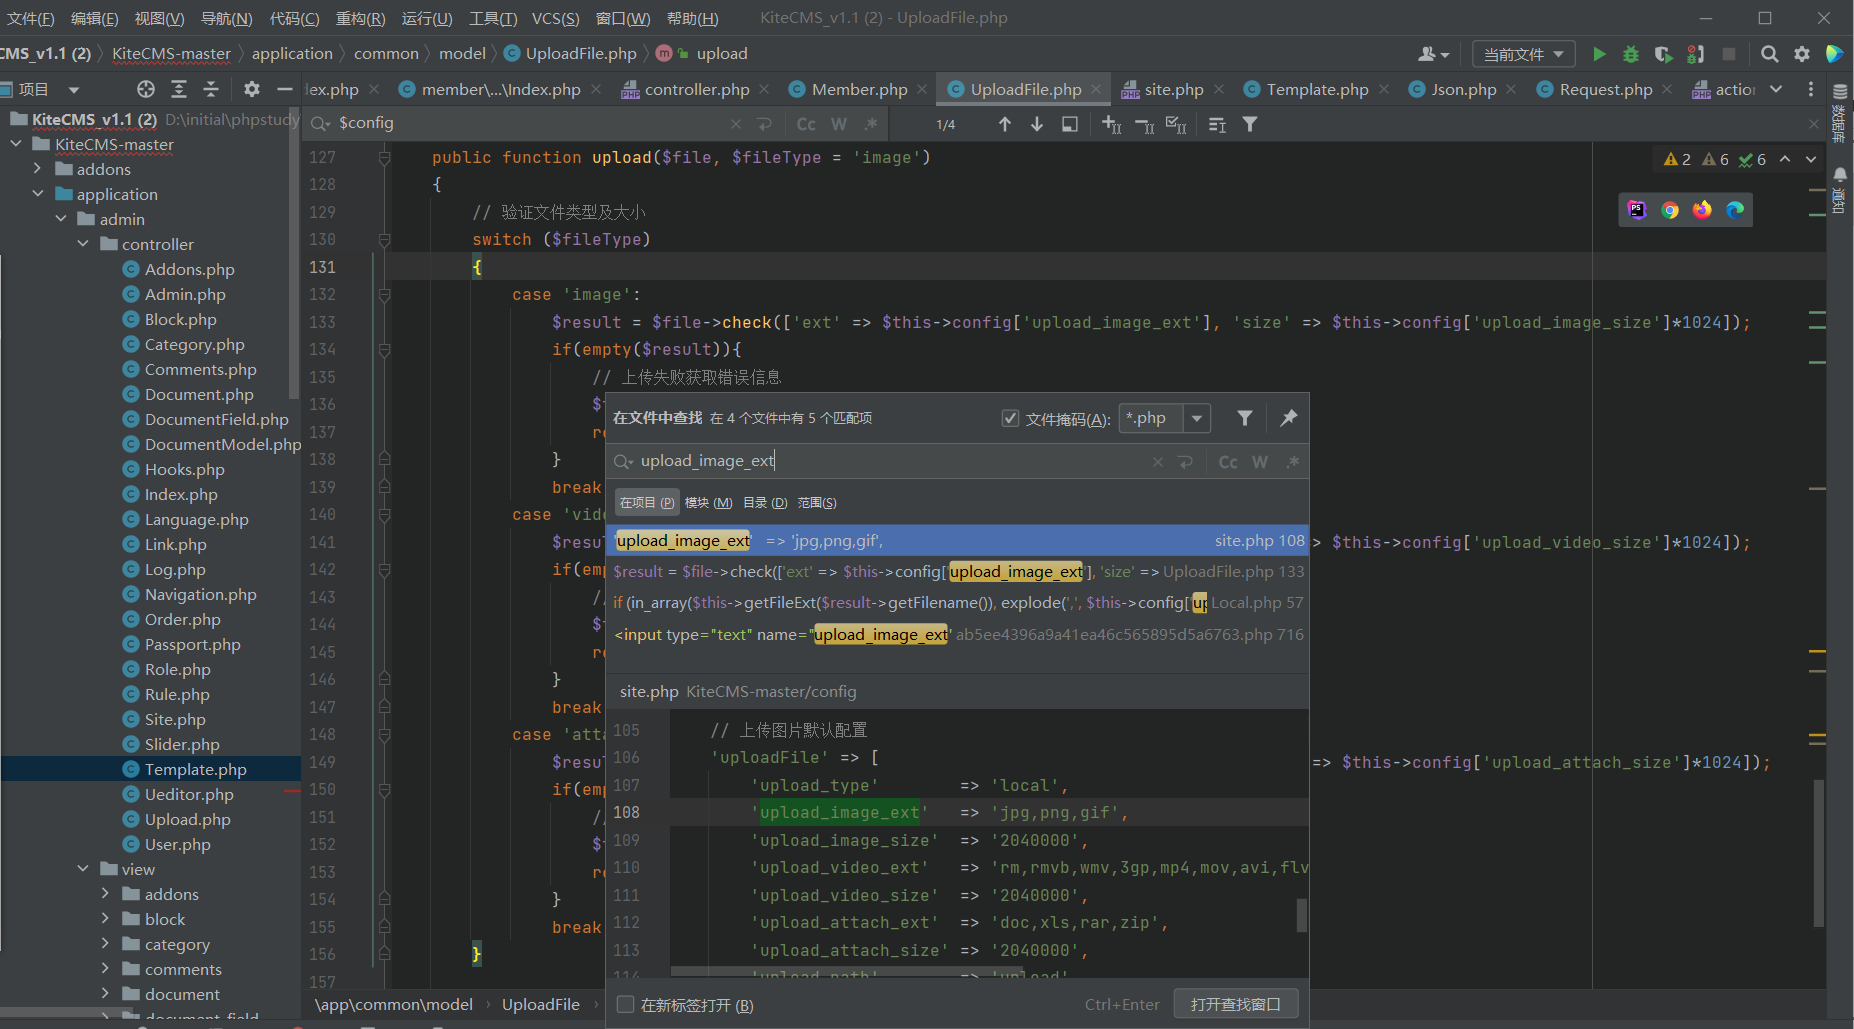1854x1029 pixels.
Task: Click open find window button
Action: pos(1236,1004)
